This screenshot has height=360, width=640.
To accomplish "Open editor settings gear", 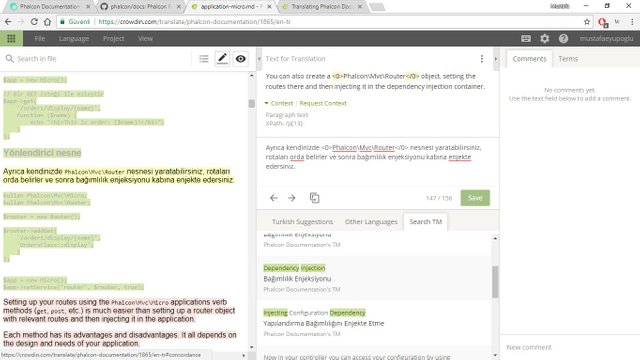I will coord(544,38).
